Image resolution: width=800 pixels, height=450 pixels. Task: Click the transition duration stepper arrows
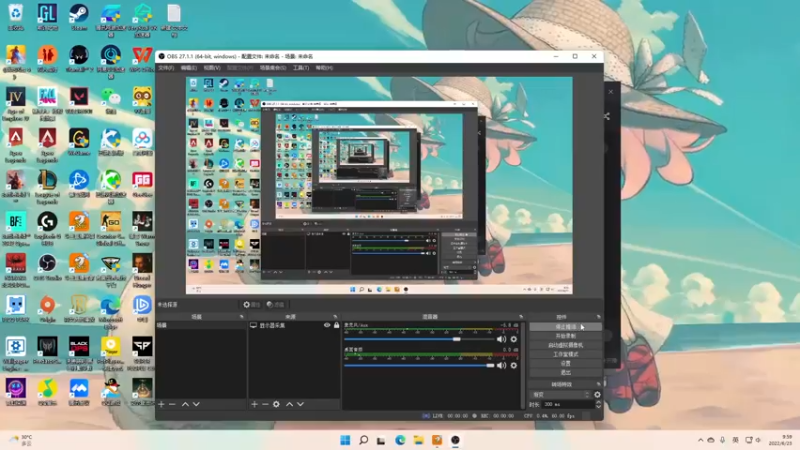598,404
